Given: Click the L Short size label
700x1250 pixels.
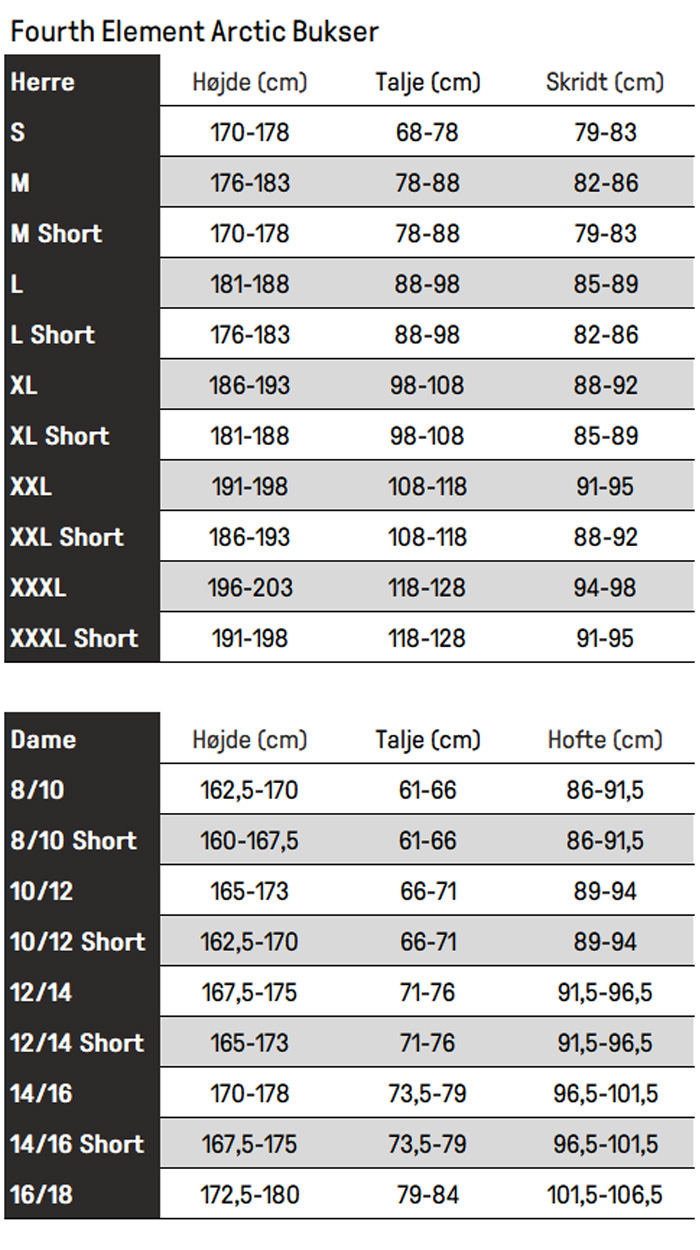Looking at the screenshot, I should pyautogui.click(x=52, y=335).
